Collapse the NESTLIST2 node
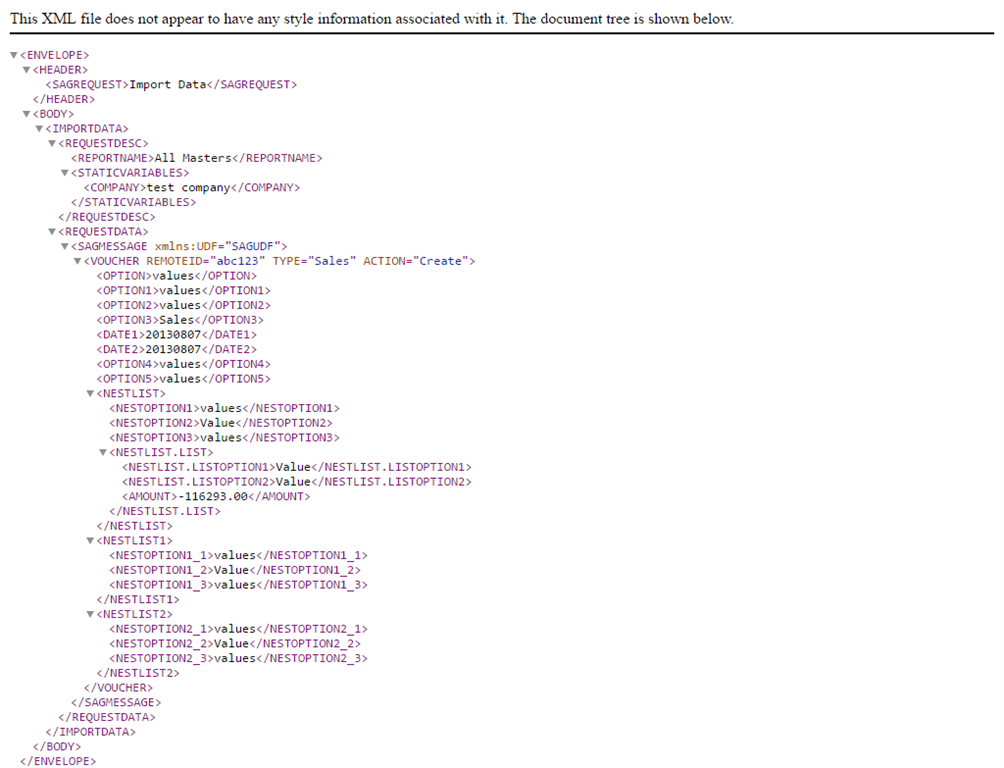 click(x=90, y=615)
